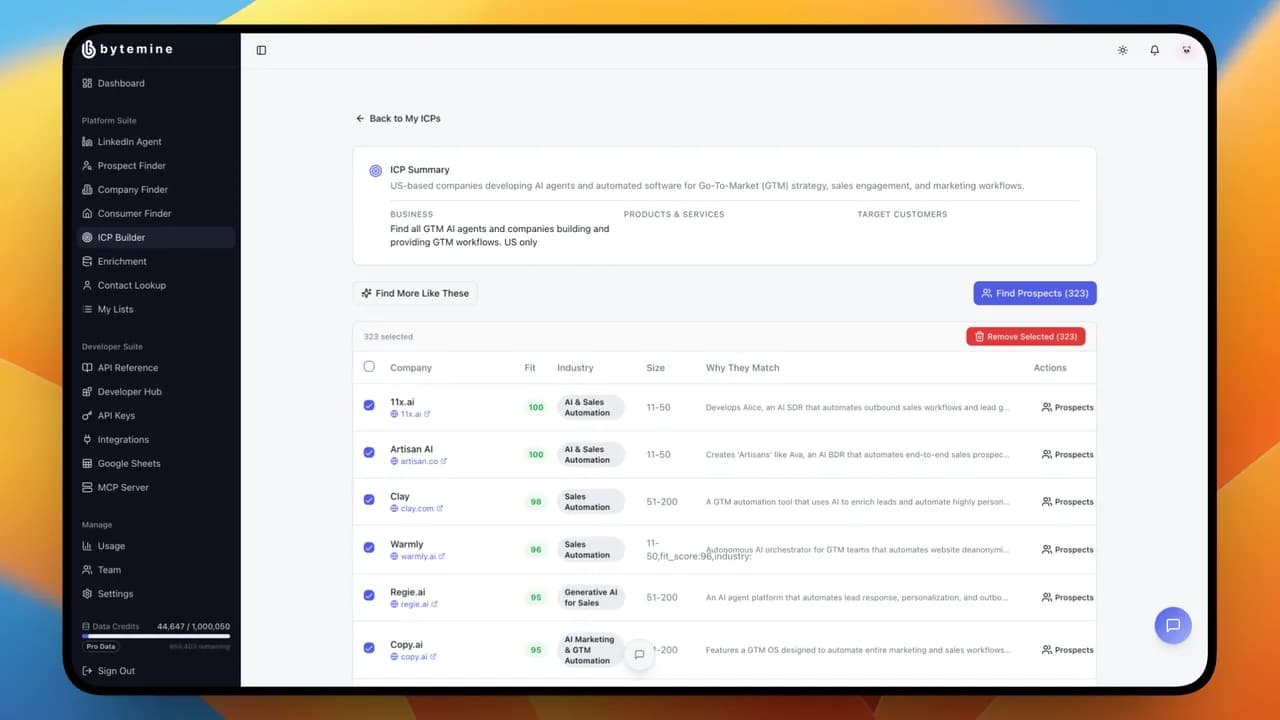Click Find Prospects (323) button
The height and width of the screenshot is (720, 1280).
pyautogui.click(x=1035, y=293)
